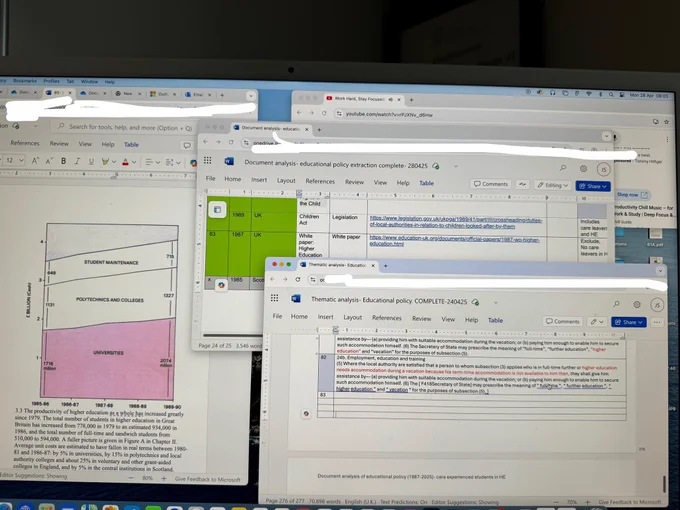Click Bookmarks in the macOS menu bar
Viewport: 680px width, 510px height.
click(25, 80)
